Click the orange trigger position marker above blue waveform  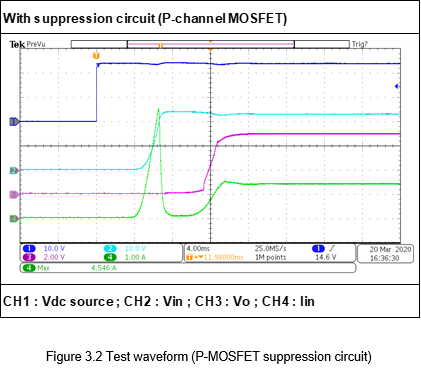click(96, 55)
